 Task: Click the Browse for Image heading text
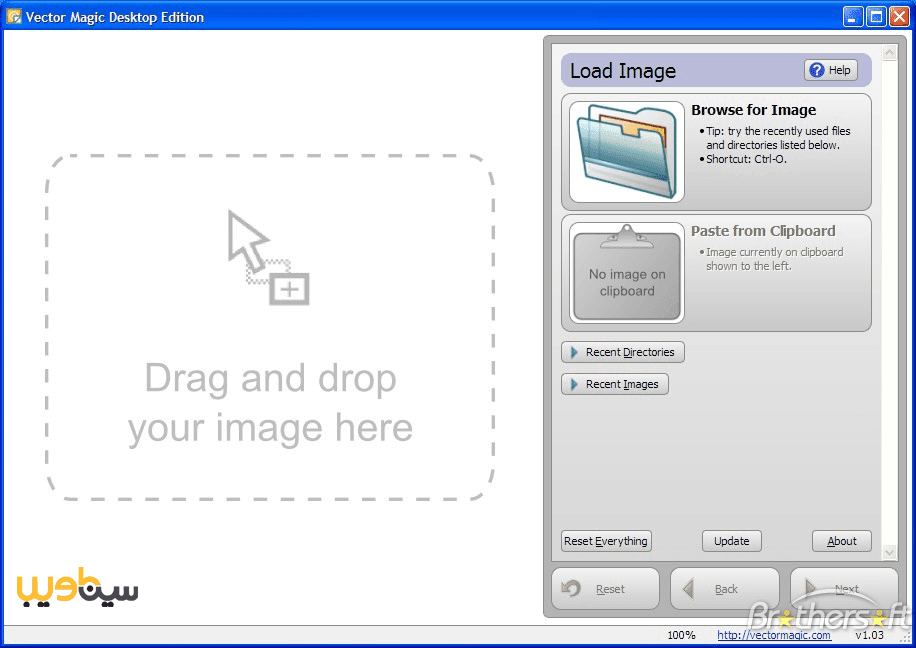click(754, 110)
